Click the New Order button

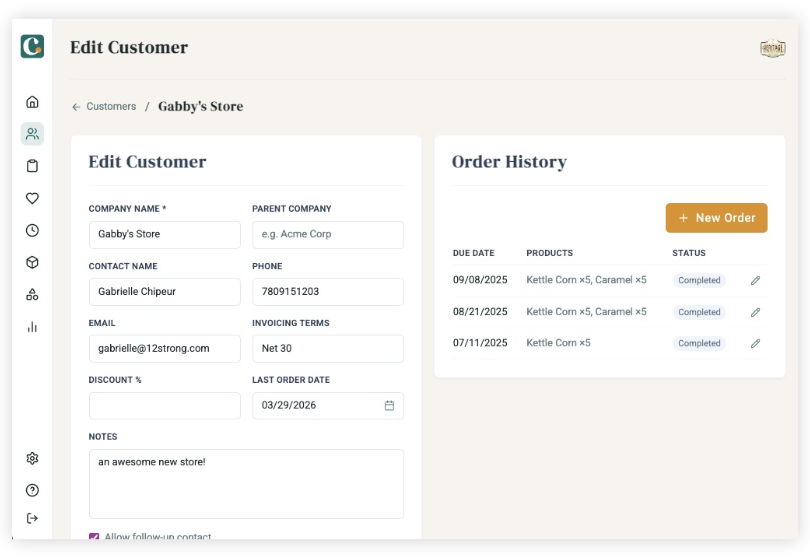pos(716,218)
